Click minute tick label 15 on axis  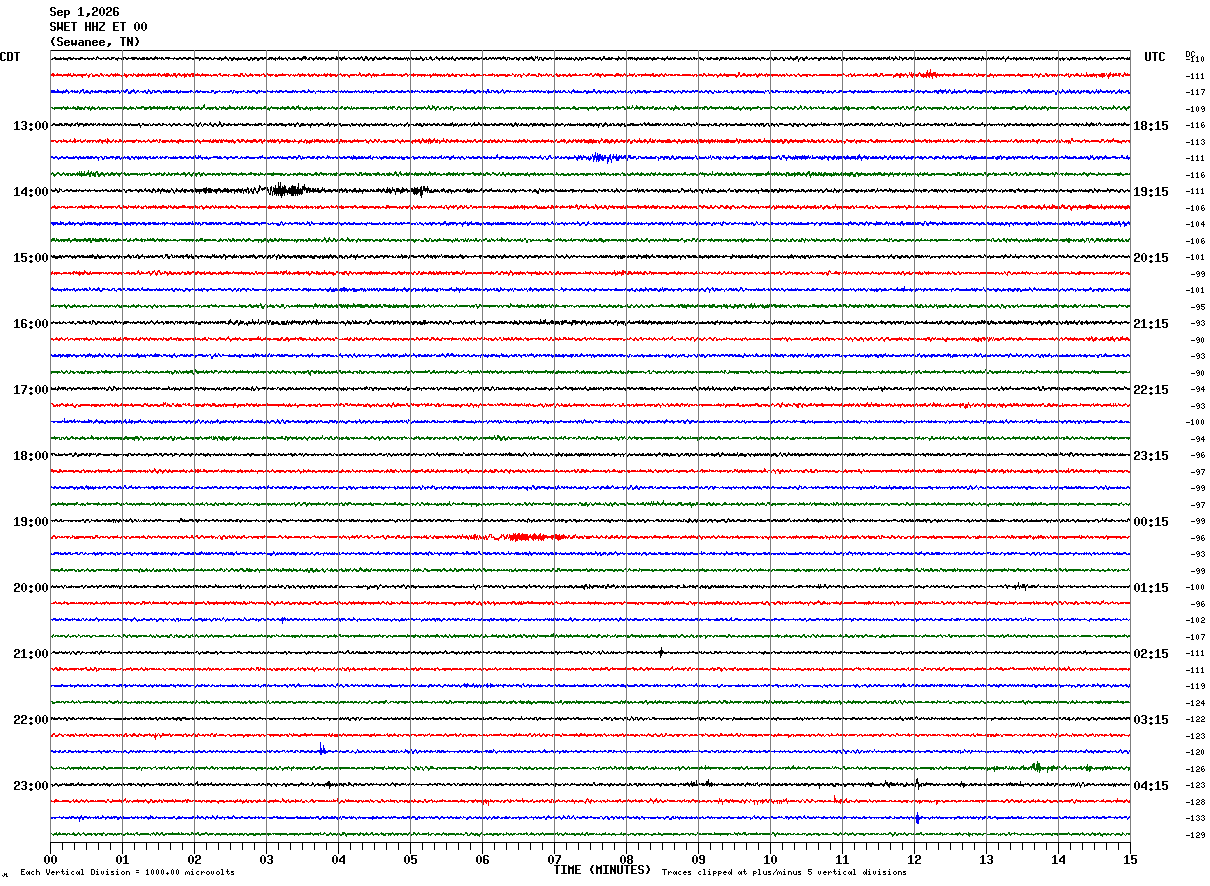(1129, 859)
